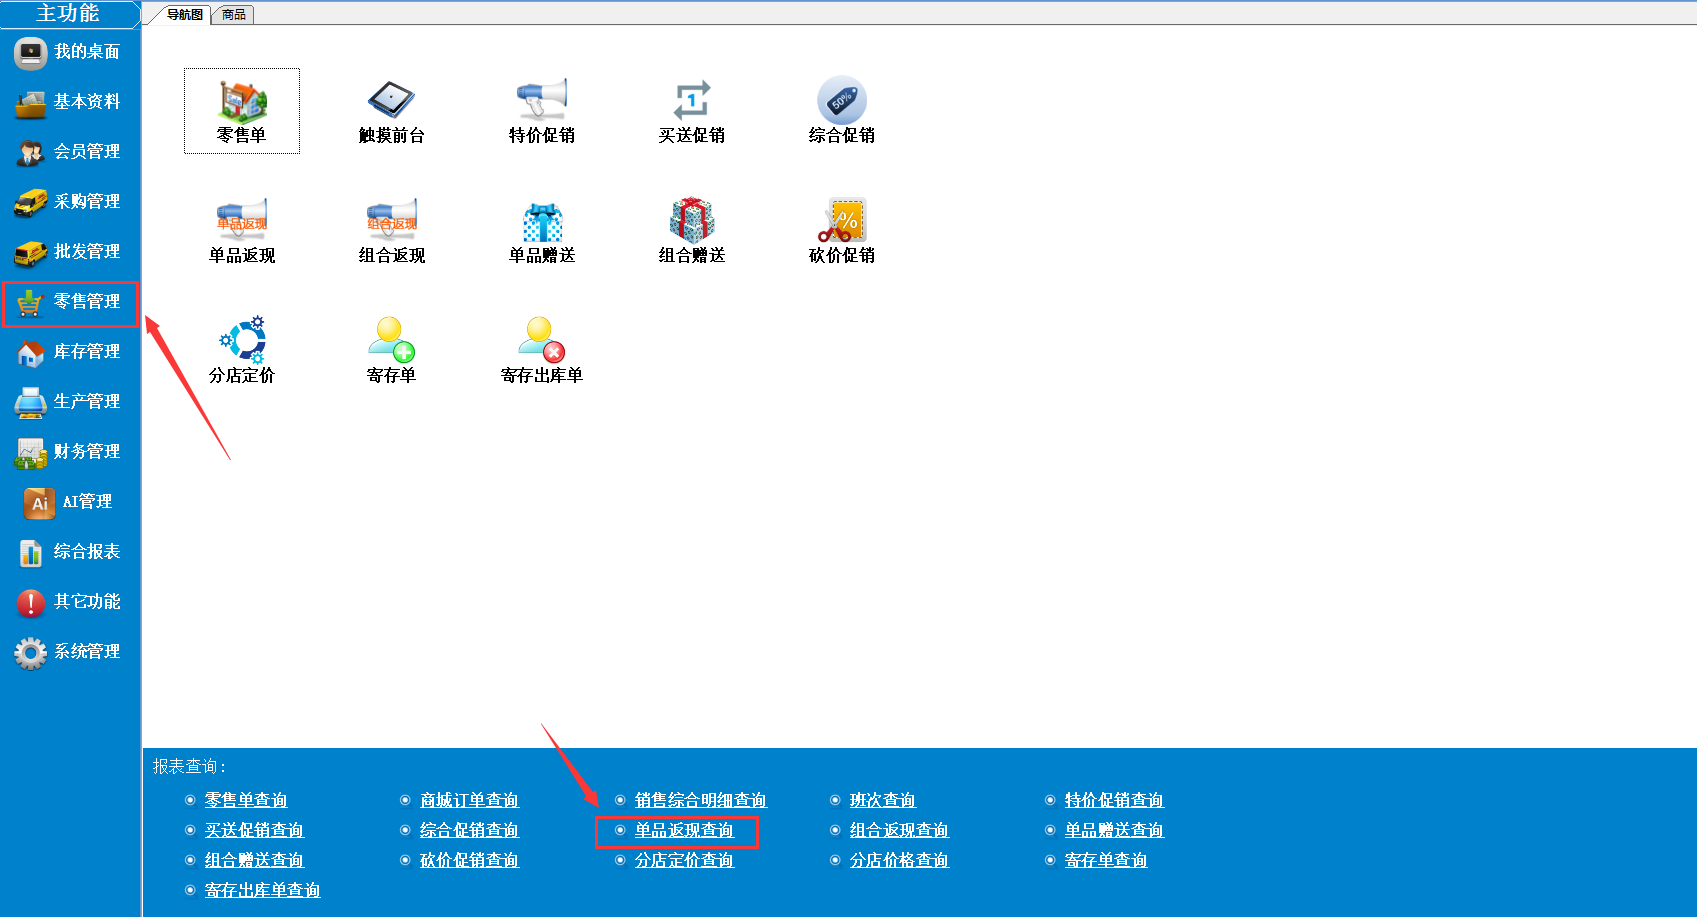Open 特价促销查询 report link

1114,800
